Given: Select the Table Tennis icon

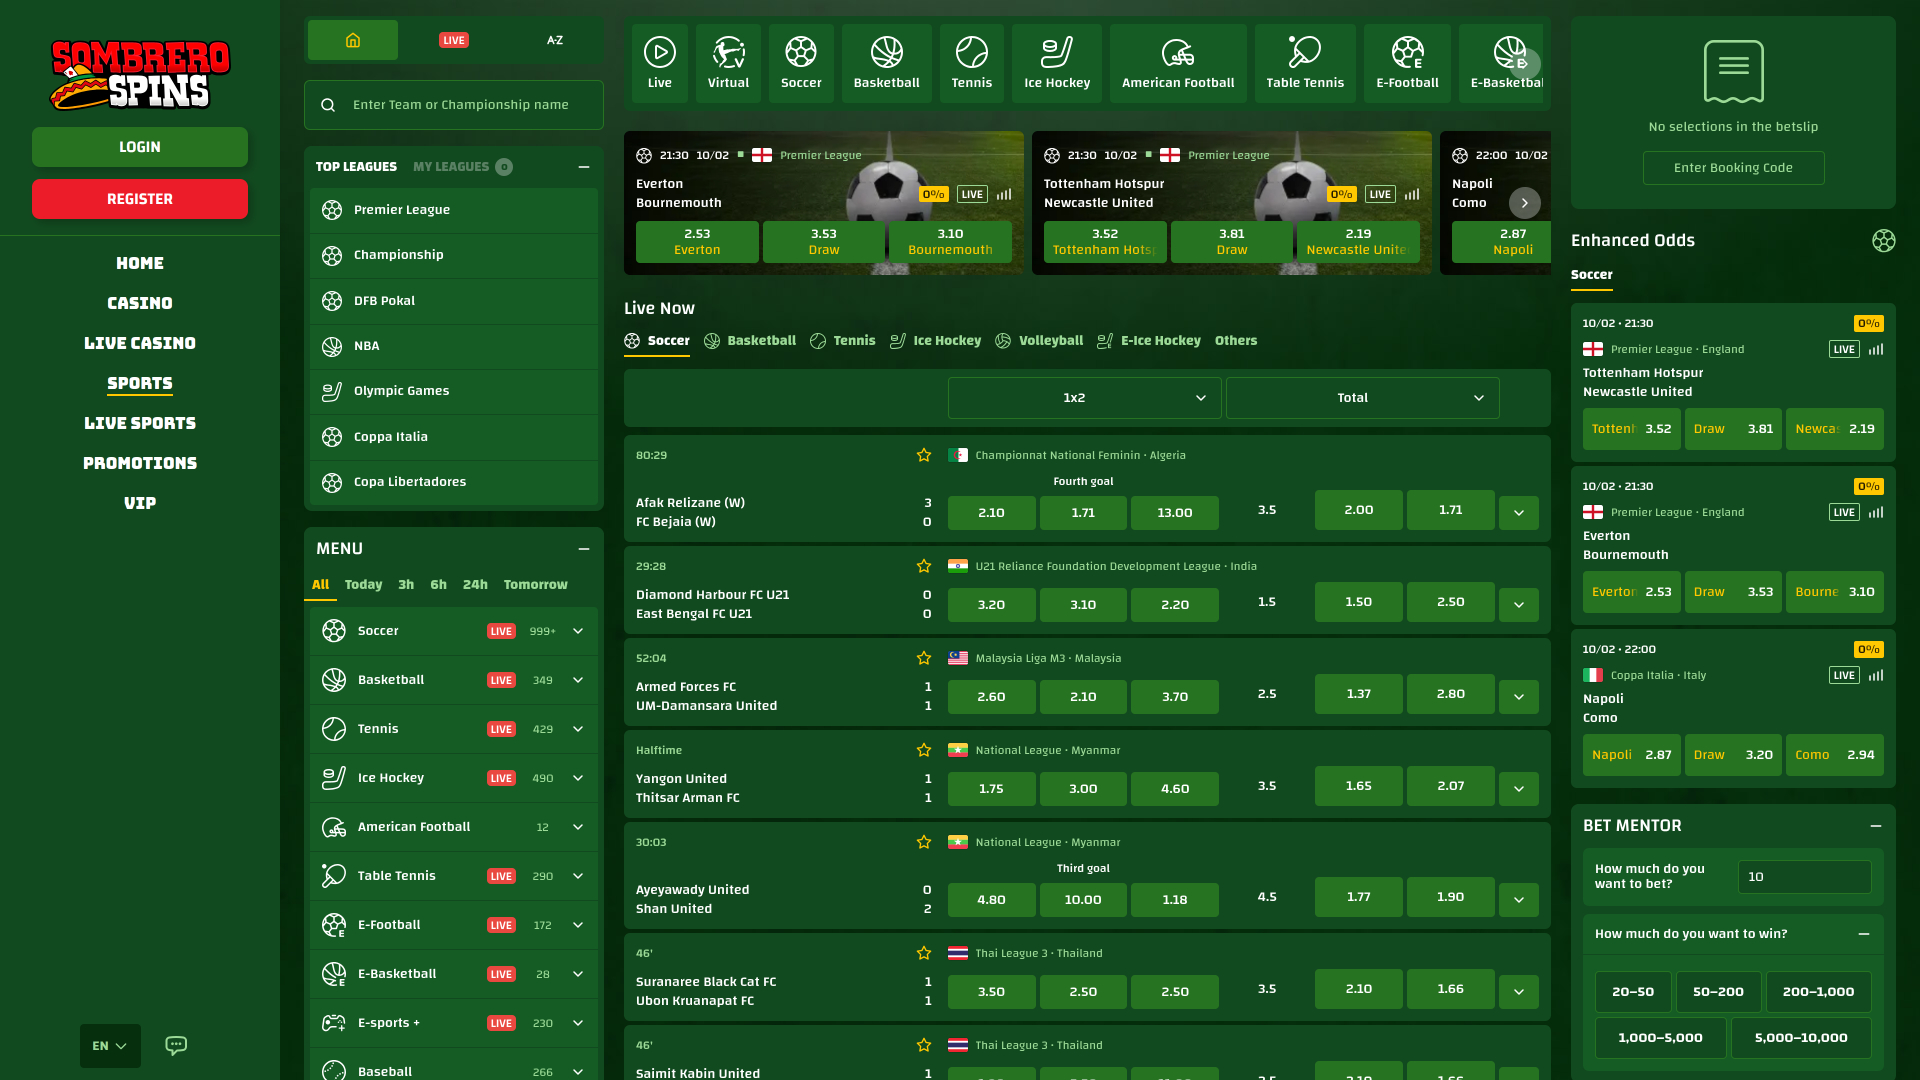Looking at the screenshot, I should [1305, 62].
